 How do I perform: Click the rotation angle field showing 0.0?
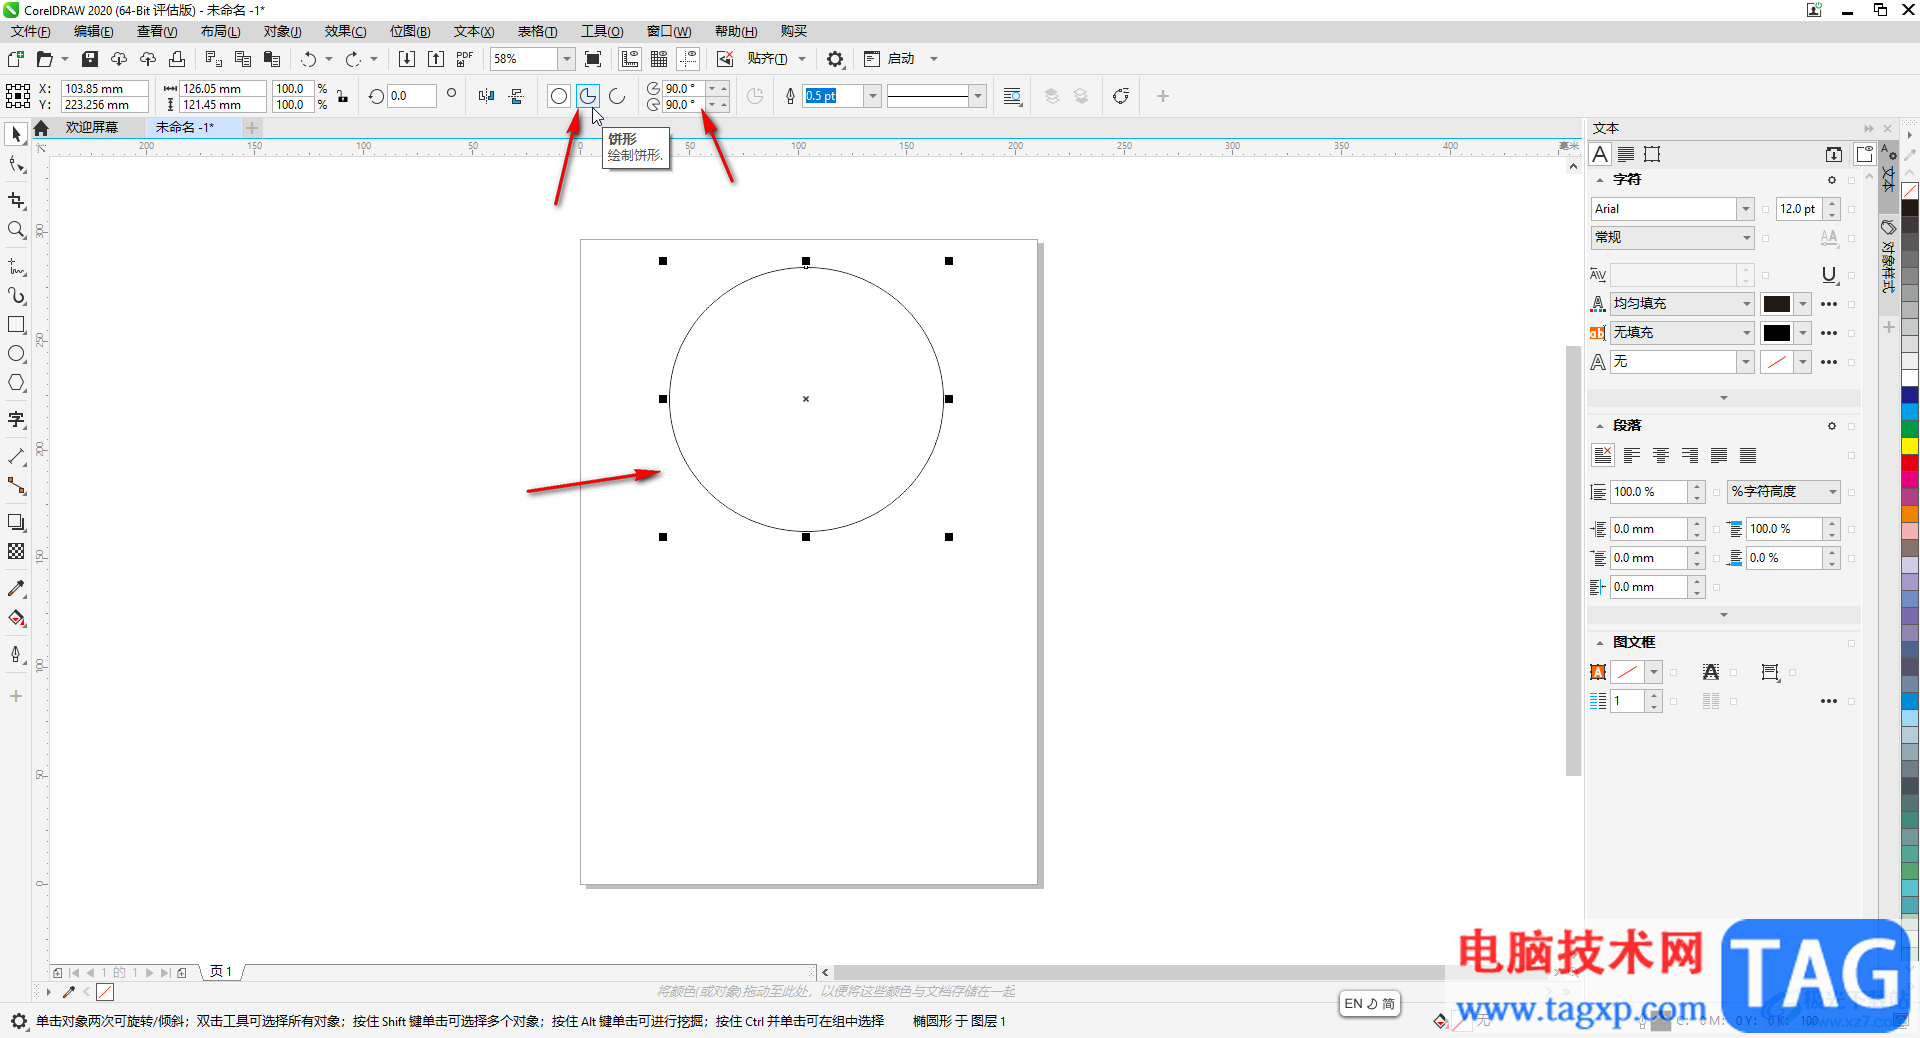(x=412, y=96)
